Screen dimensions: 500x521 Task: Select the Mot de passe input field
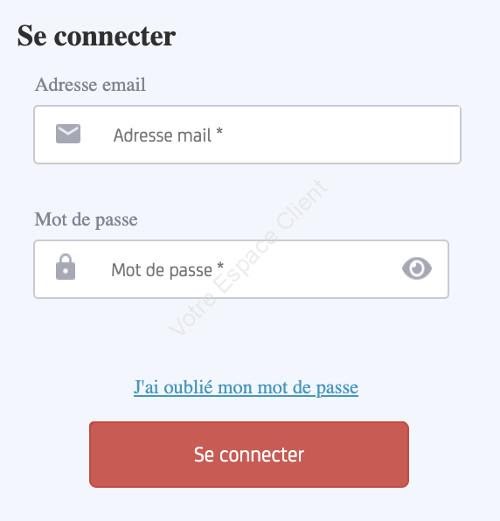pos(241,269)
